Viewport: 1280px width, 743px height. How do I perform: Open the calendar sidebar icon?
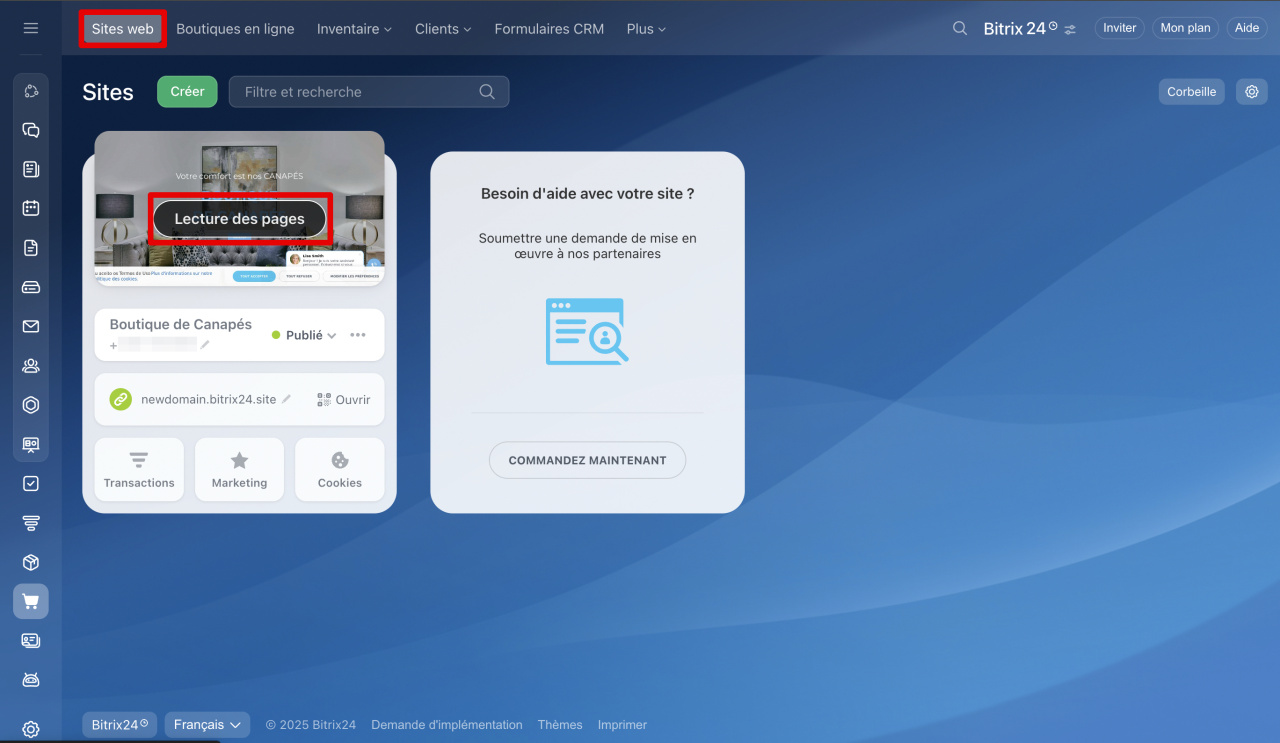[x=31, y=208]
